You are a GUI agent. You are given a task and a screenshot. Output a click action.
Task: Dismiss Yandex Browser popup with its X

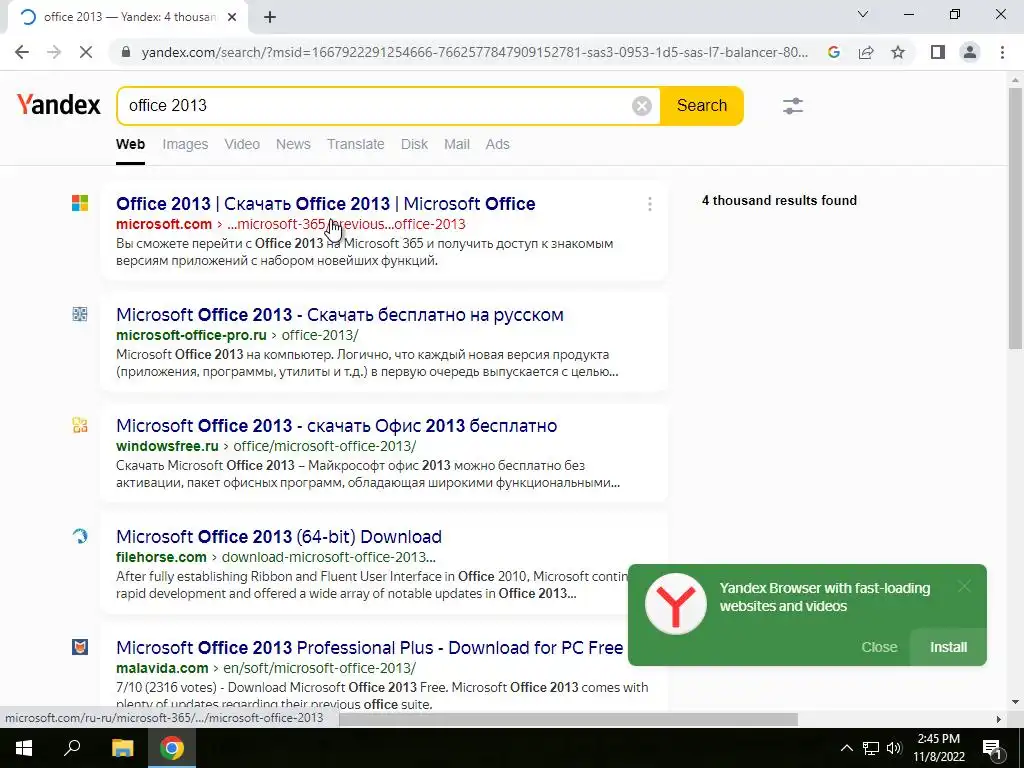pyautogui.click(x=964, y=586)
